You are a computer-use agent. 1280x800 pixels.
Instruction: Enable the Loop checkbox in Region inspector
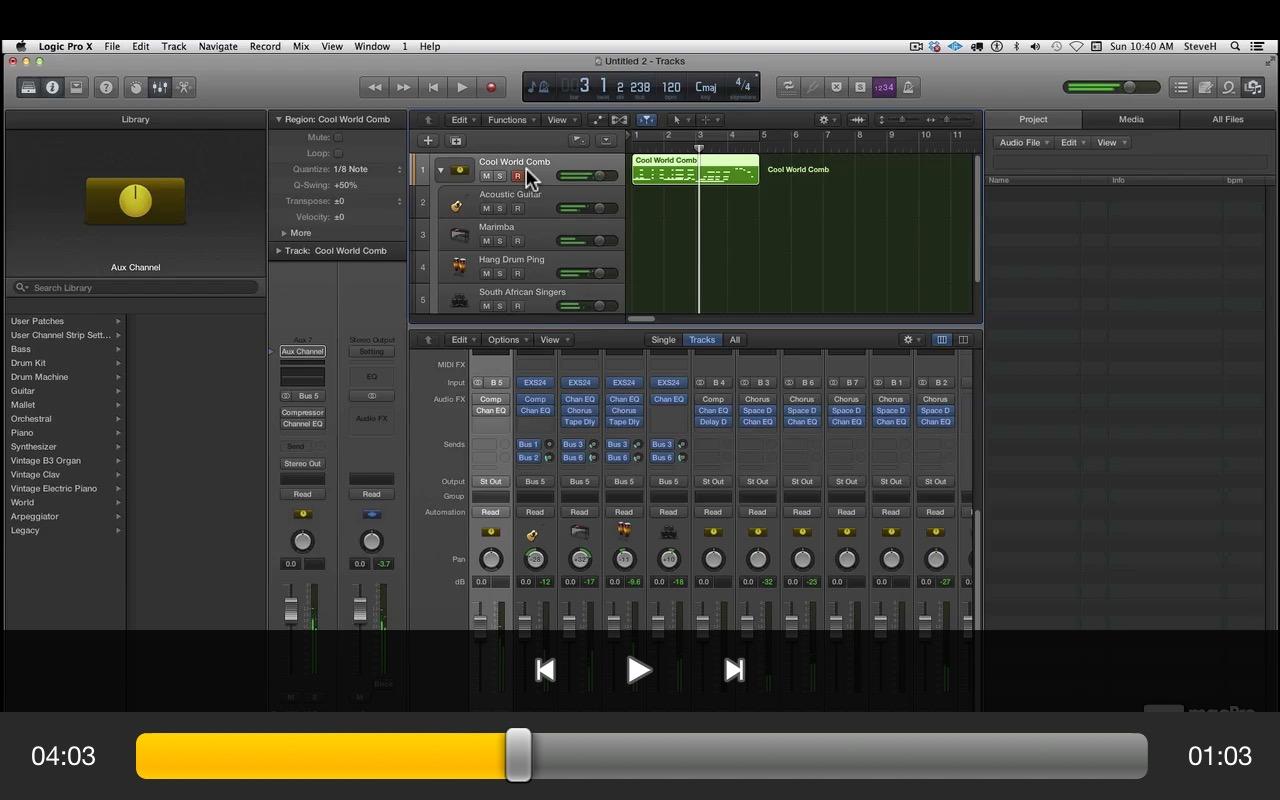click(x=338, y=153)
